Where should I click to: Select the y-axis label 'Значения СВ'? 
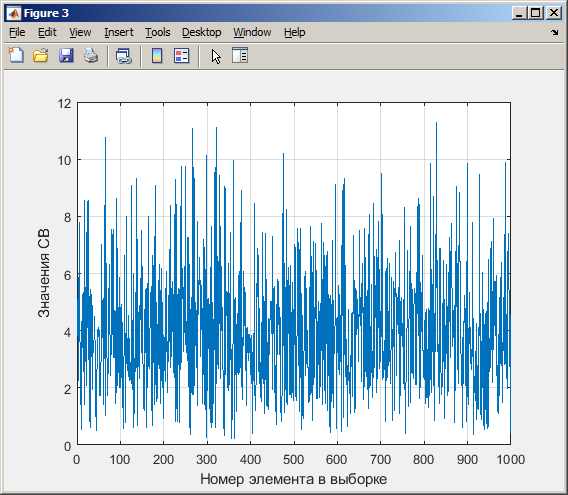point(43,273)
